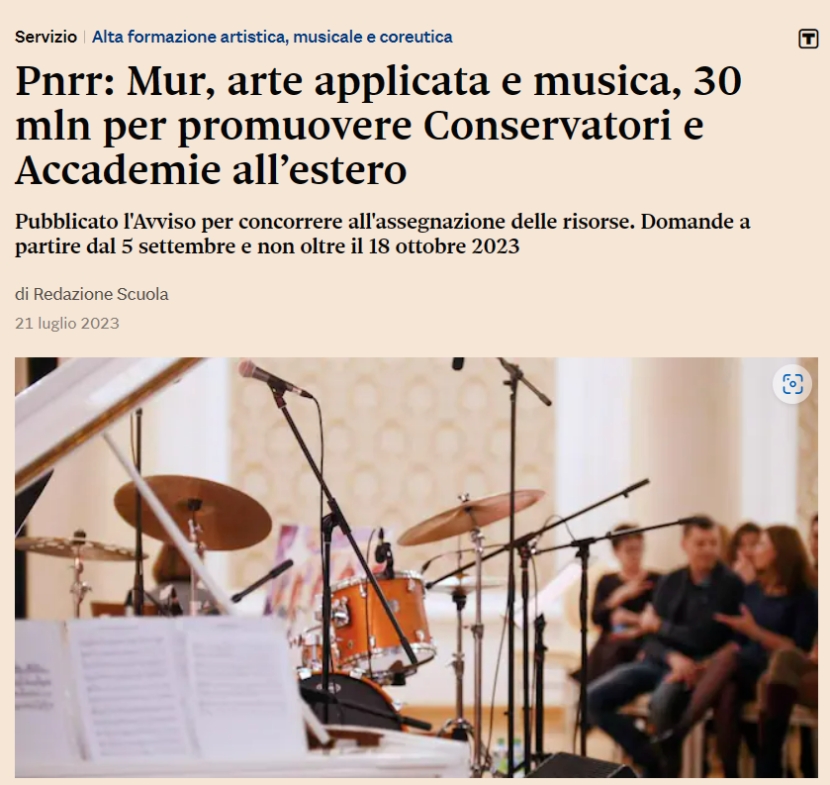Open Alta formazione artistica, musicale e coreutica link
Image resolution: width=830 pixels, height=785 pixels.
272,37
